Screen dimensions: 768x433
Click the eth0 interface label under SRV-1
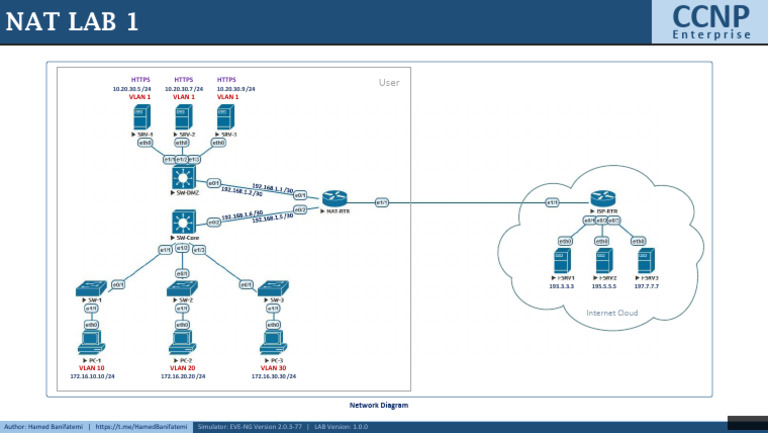[x=145, y=143]
